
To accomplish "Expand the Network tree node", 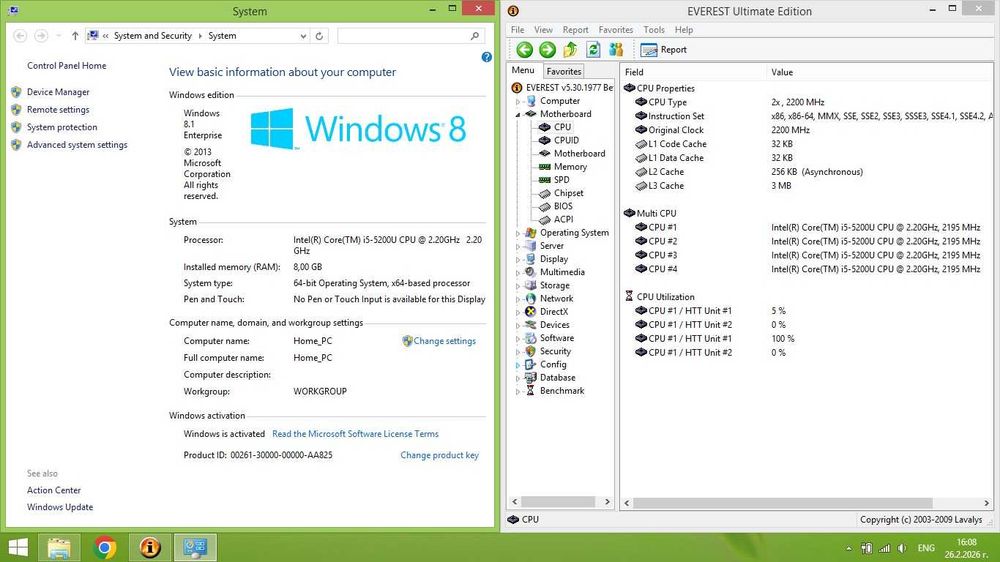I will point(518,299).
